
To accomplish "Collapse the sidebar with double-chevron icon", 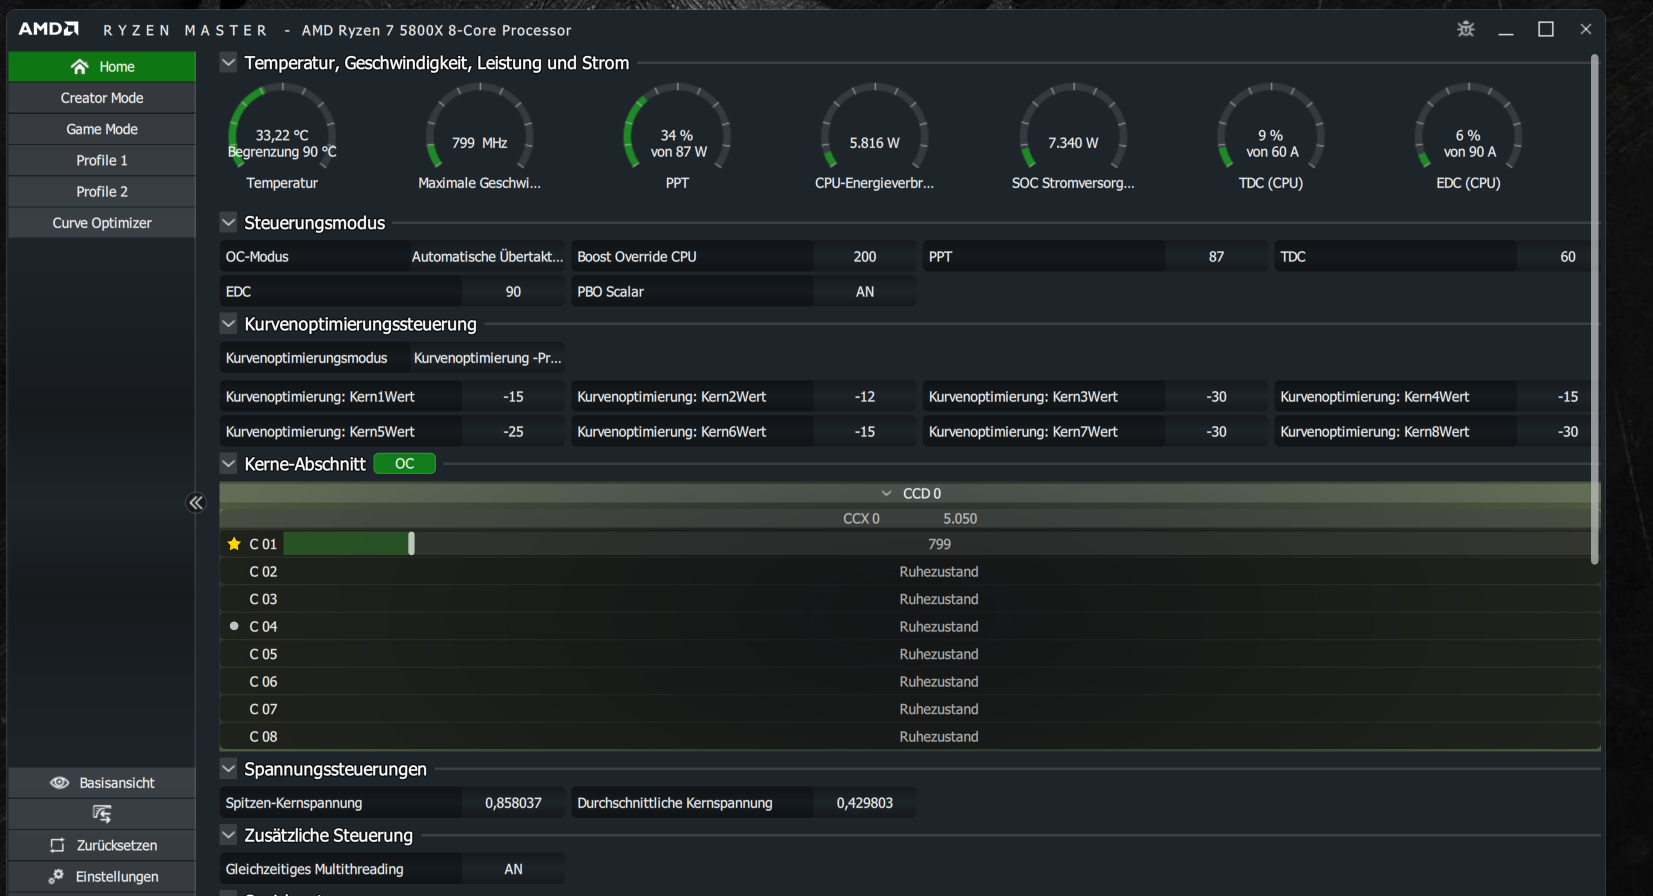I will (196, 503).
